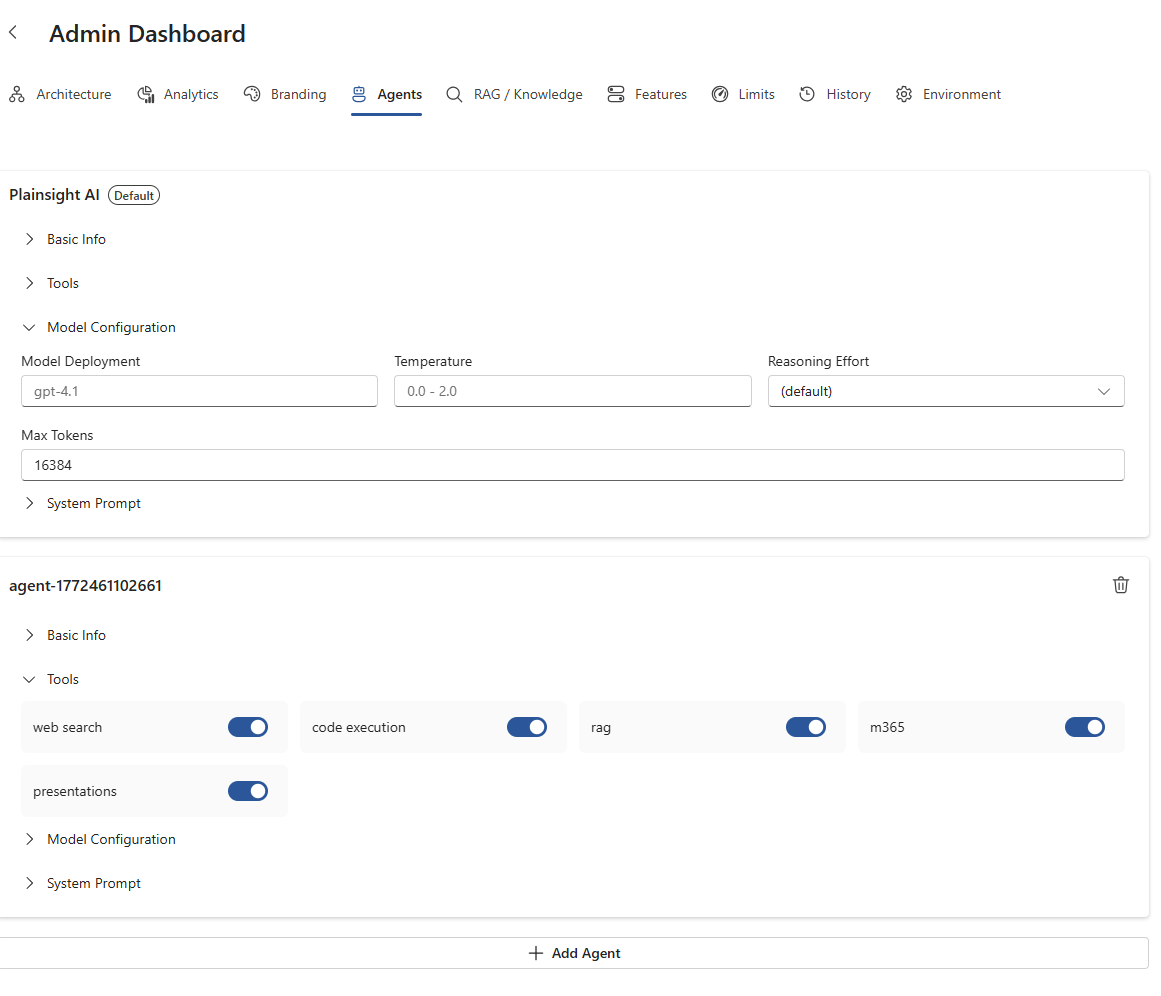Disable web search for agent-1772461102661
The image size is (1161, 996).
[x=248, y=727]
